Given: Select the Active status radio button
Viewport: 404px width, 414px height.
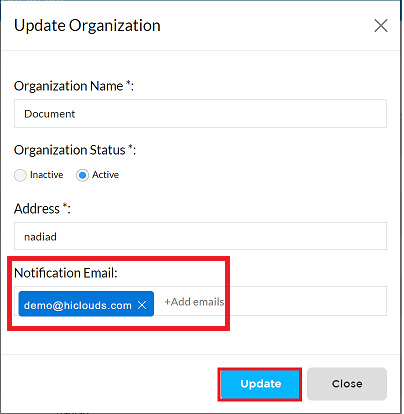Looking at the screenshot, I should (x=82, y=175).
